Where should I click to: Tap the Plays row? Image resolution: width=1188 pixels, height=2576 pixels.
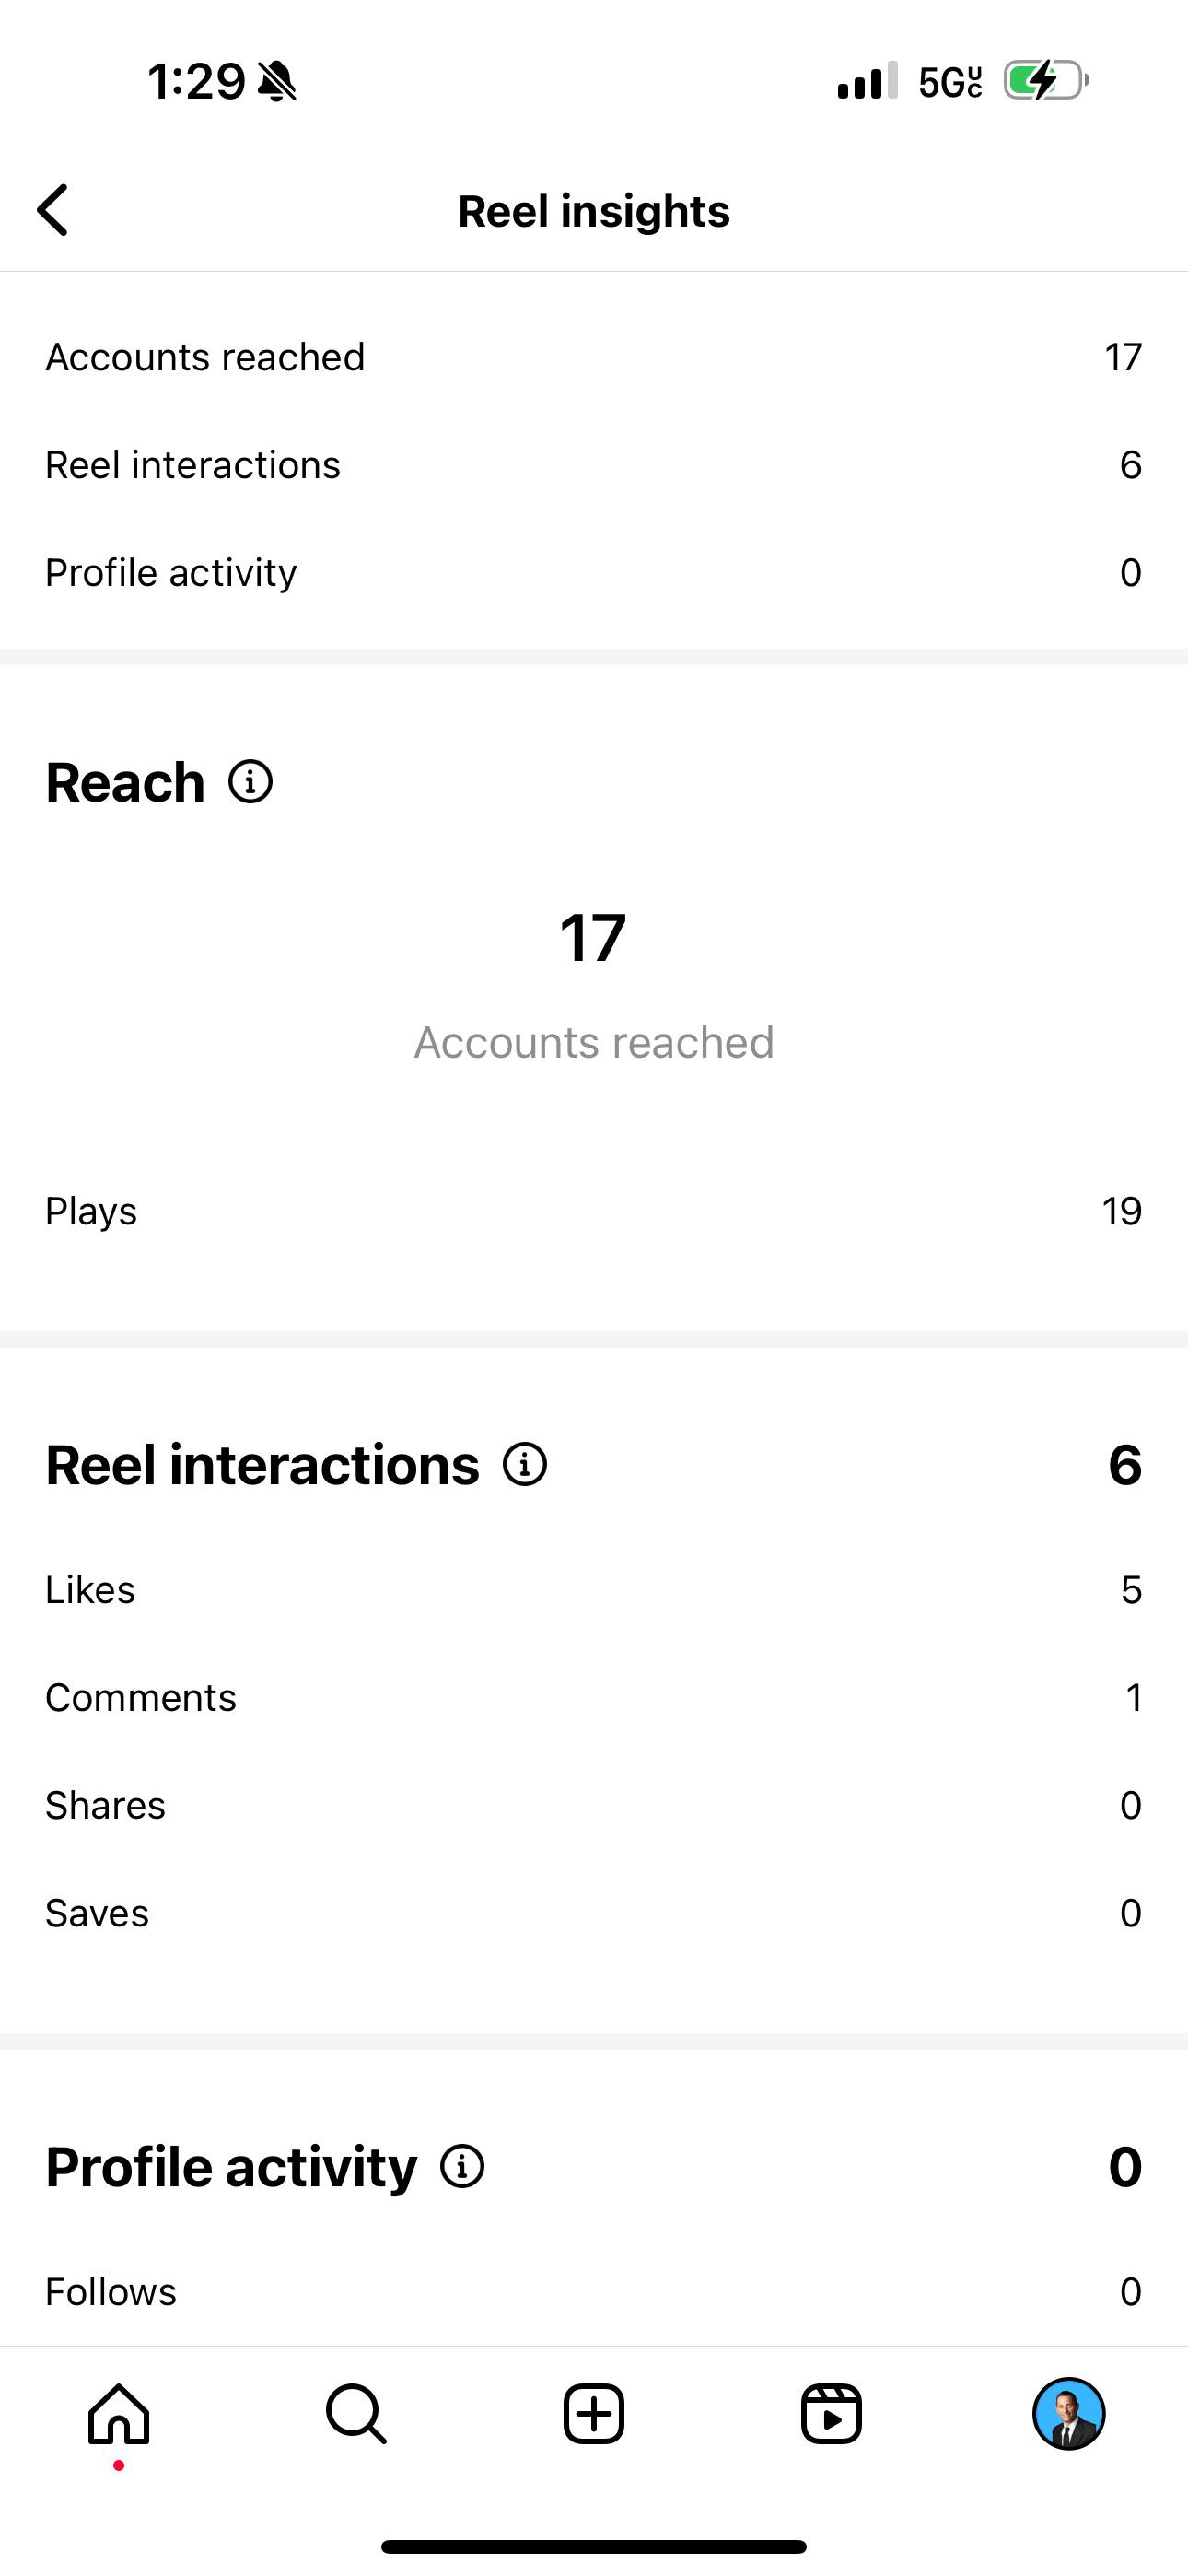click(594, 1211)
